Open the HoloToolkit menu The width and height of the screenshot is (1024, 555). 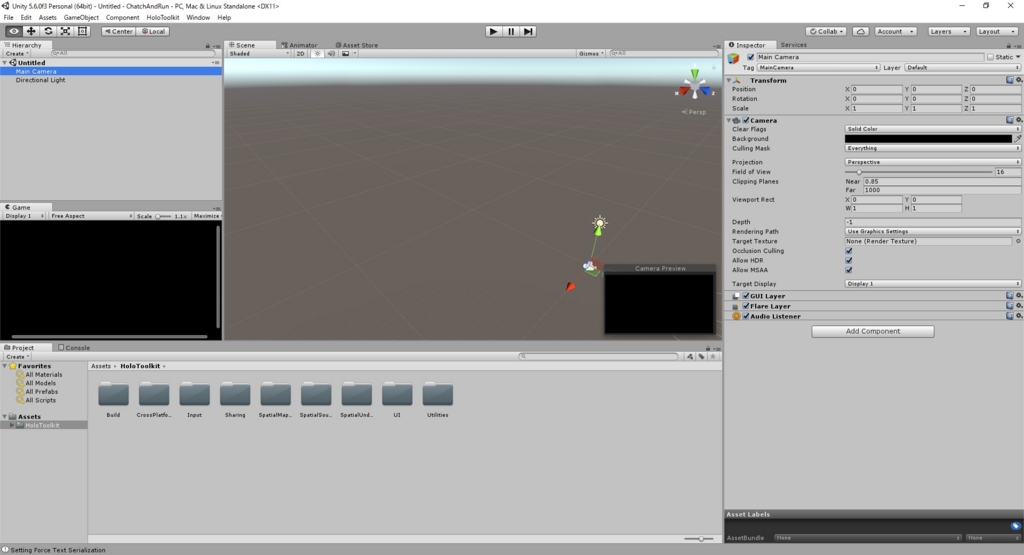pyautogui.click(x=163, y=18)
